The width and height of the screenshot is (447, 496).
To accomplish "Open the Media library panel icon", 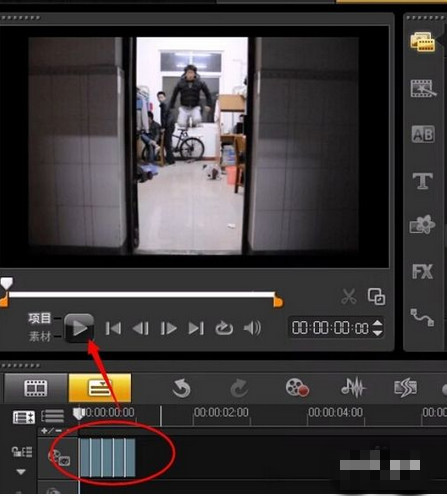I will [423, 42].
